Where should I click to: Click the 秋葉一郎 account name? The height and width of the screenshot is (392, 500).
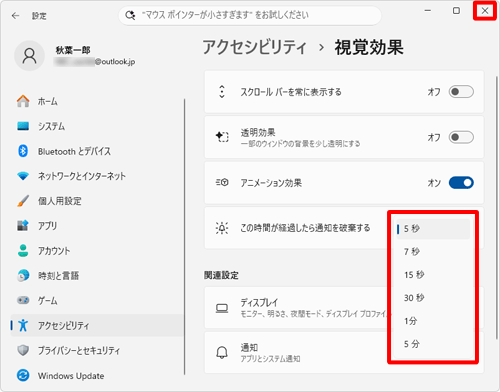[x=73, y=50]
